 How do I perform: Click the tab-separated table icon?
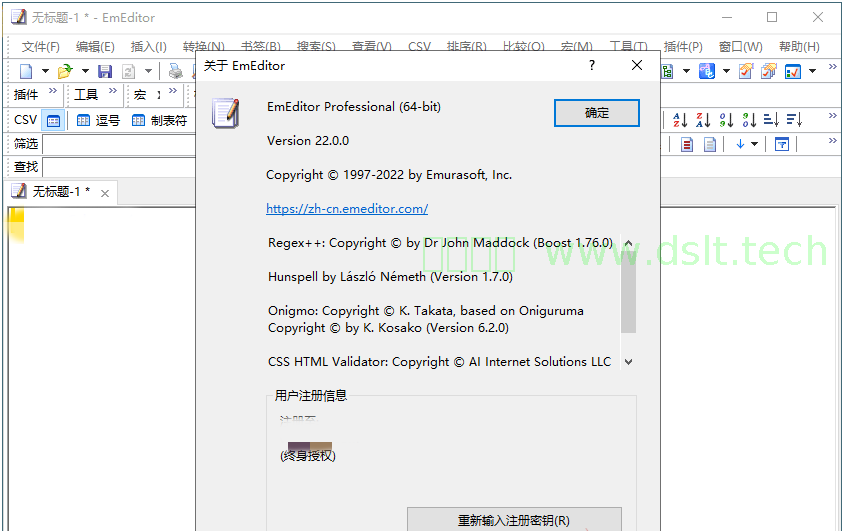click(x=139, y=120)
